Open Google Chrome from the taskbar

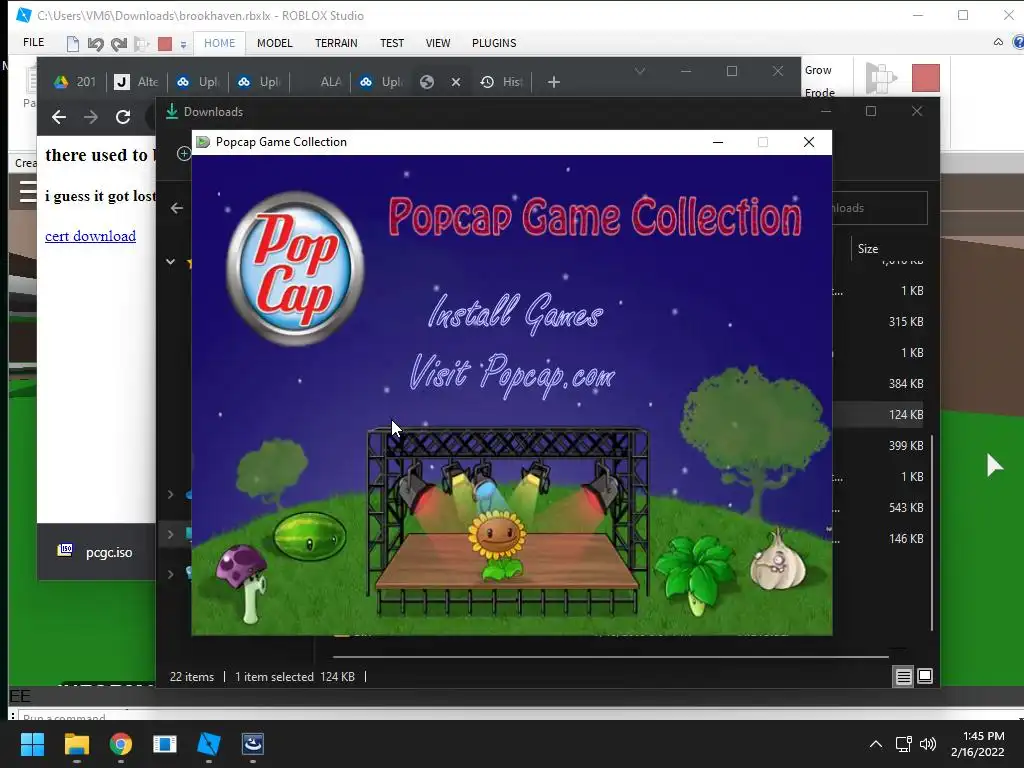(x=121, y=744)
